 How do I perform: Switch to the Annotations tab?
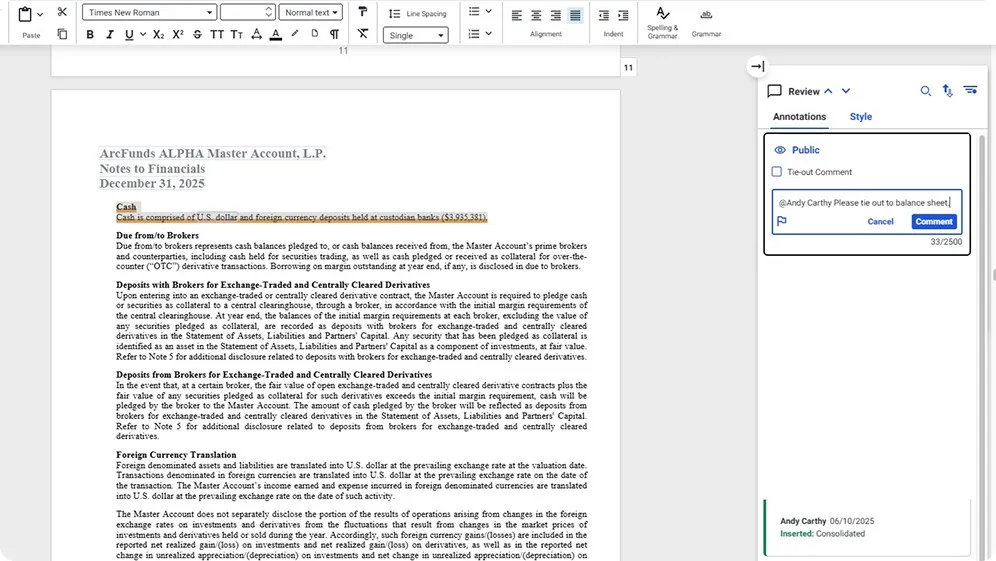(x=799, y=117)
